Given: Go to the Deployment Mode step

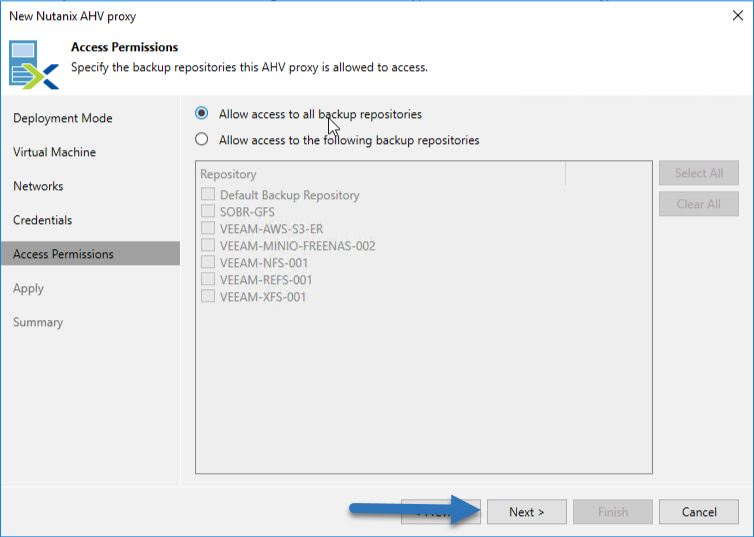Looking at the screenshot, I should pos(63,118).
